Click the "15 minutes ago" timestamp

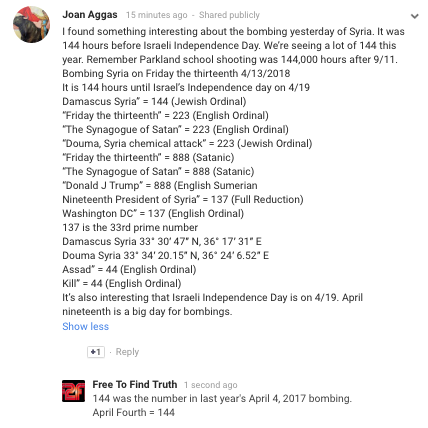point(157,15)
